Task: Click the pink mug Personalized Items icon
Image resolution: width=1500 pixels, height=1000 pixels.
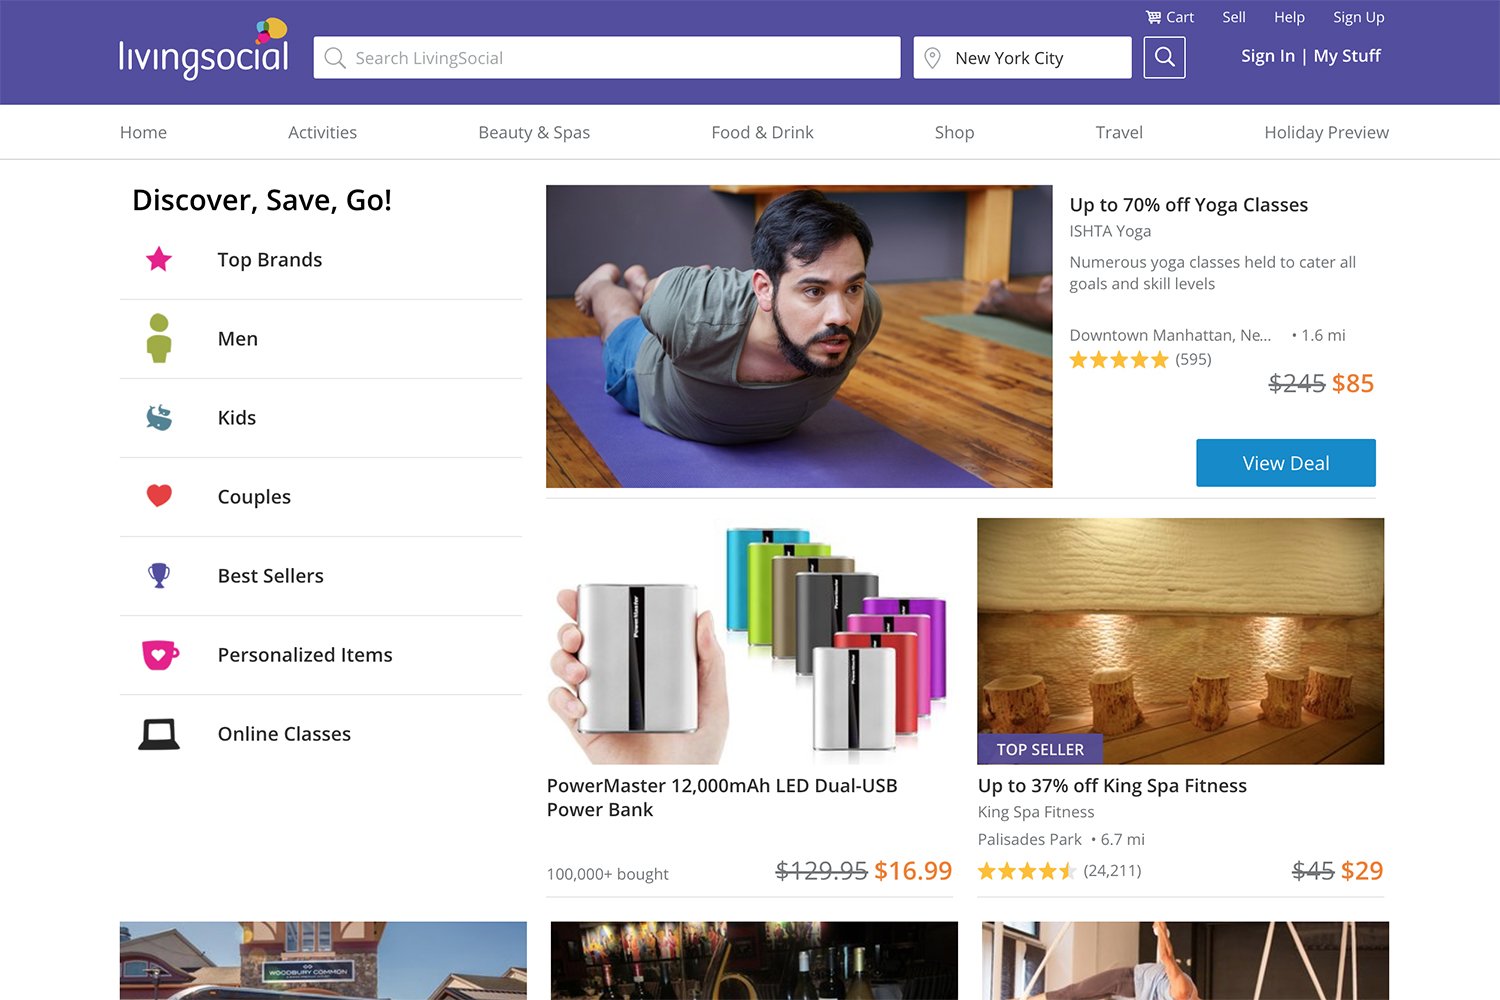Action: pos(160,654)
